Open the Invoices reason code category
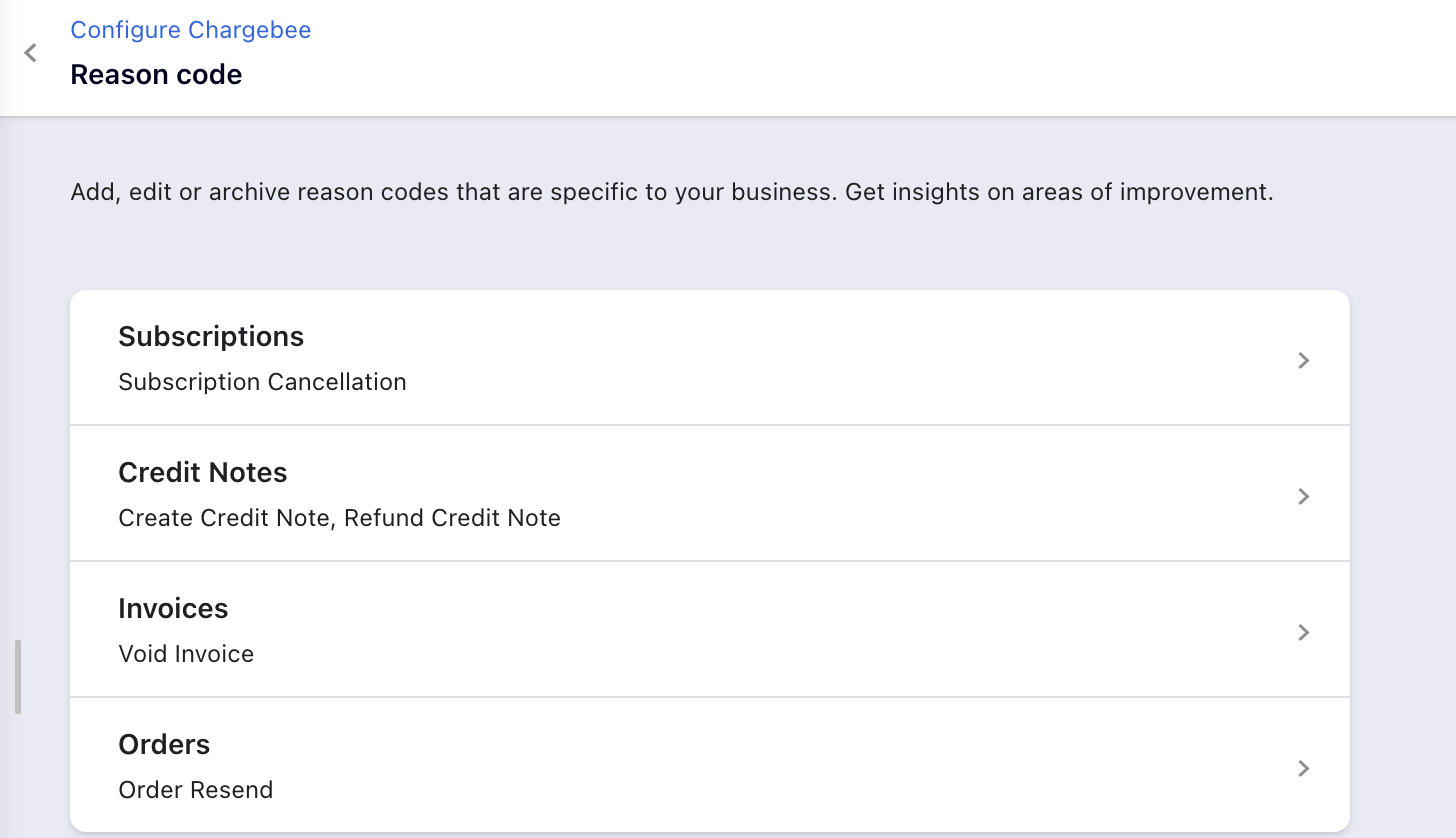The image size is (1456, 838). (710, 629)
